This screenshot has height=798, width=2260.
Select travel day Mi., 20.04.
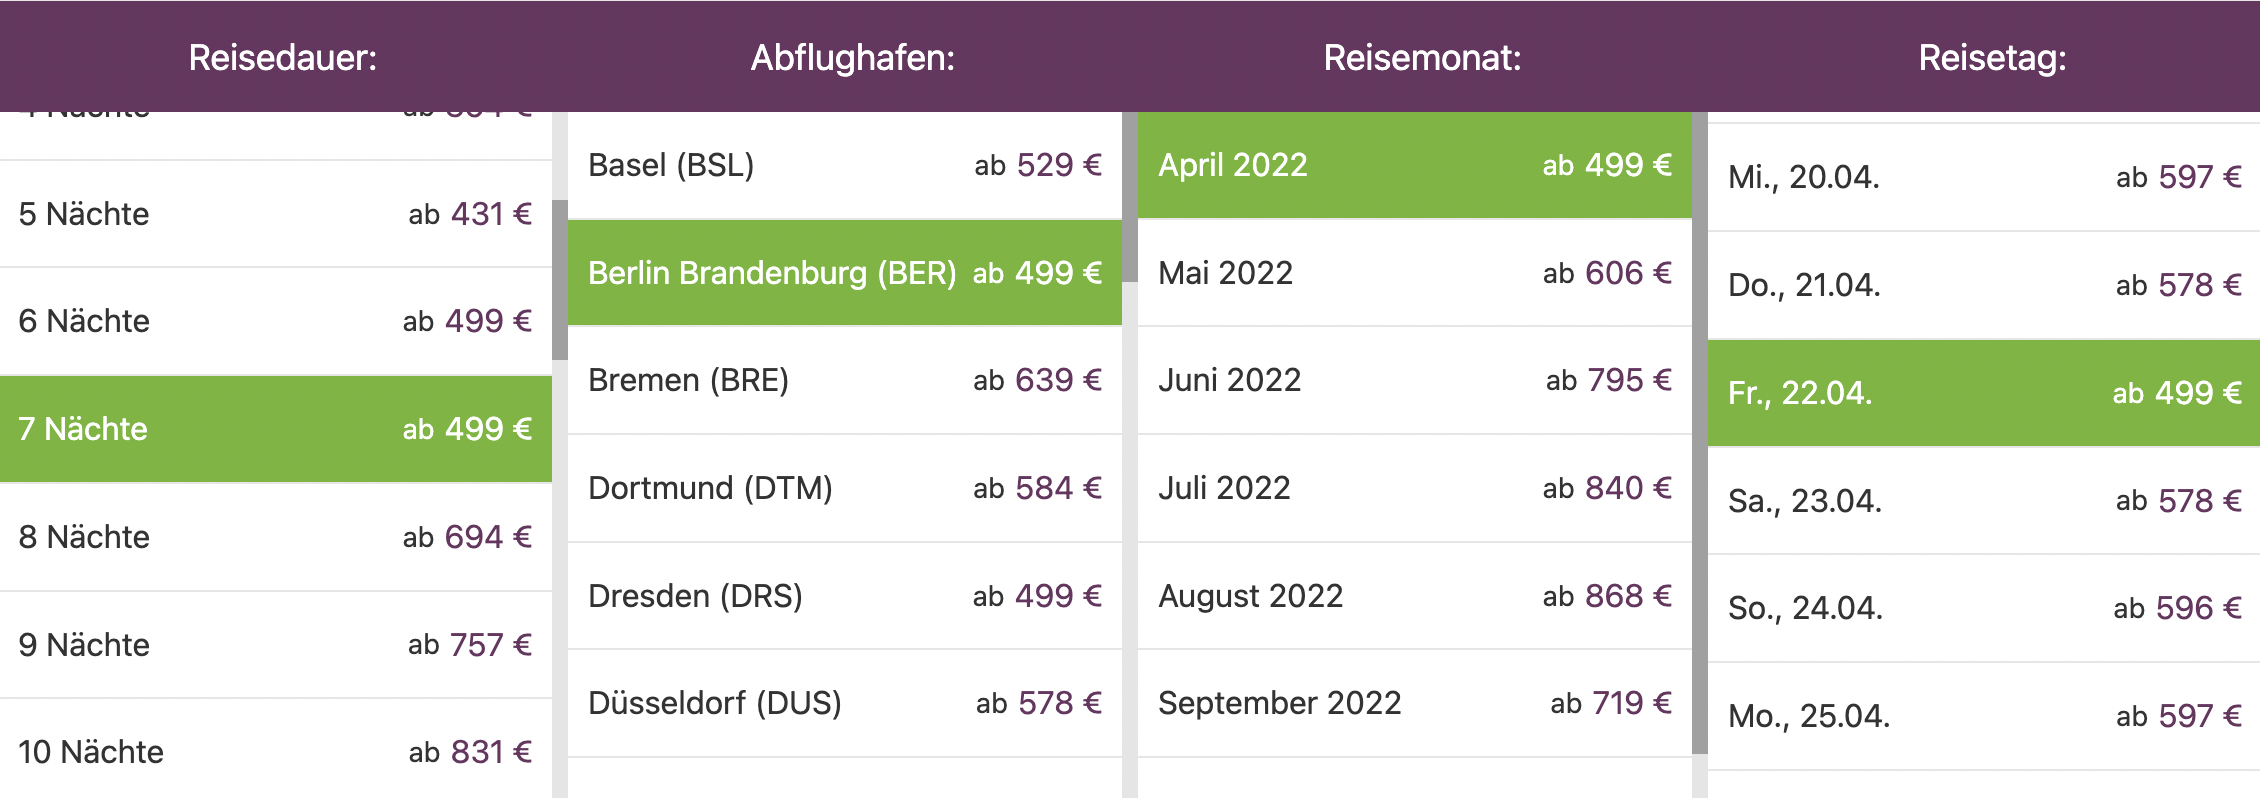tap(1984, 177)
